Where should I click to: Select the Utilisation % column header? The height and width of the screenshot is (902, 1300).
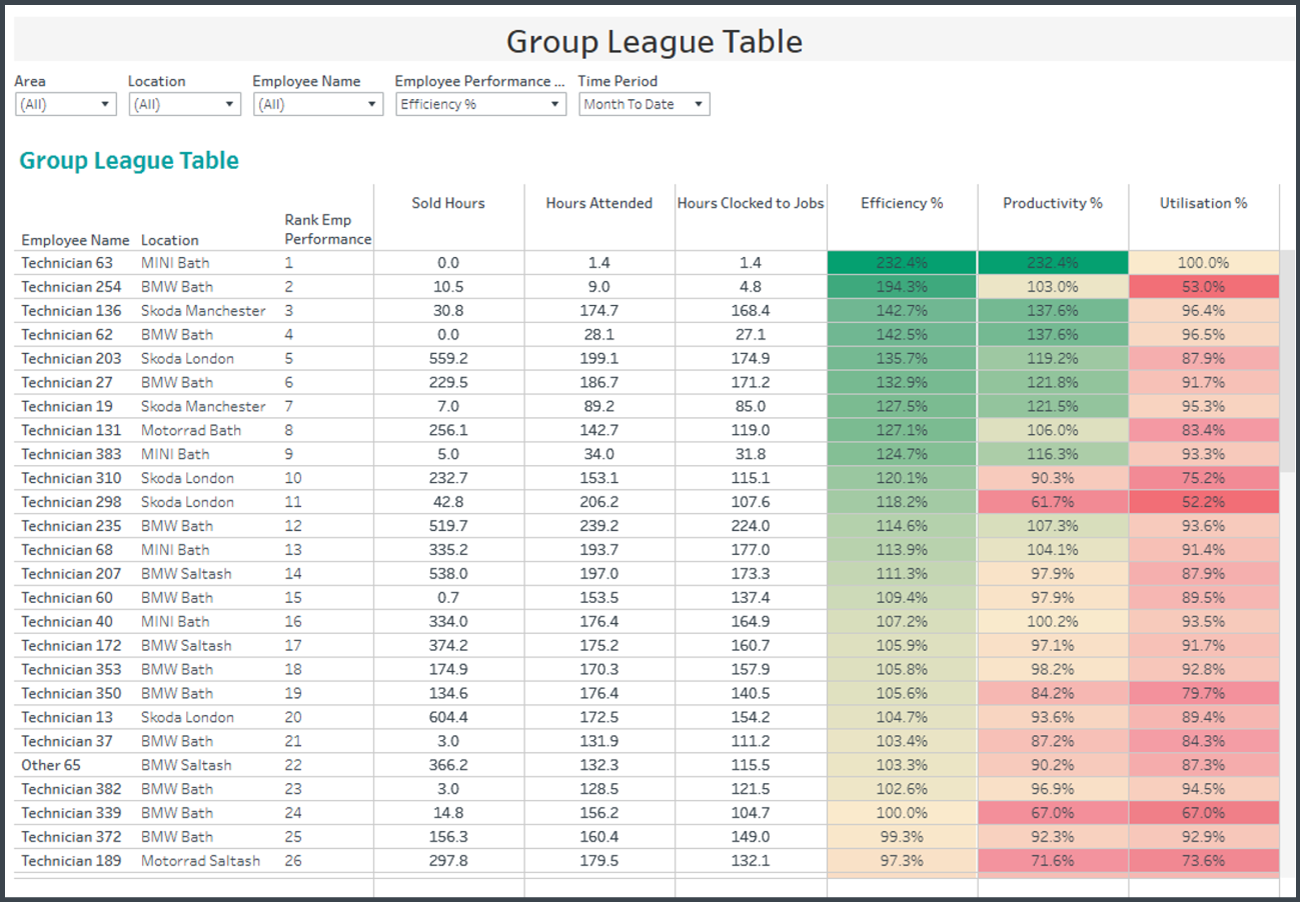click(x=1203, y=203)
